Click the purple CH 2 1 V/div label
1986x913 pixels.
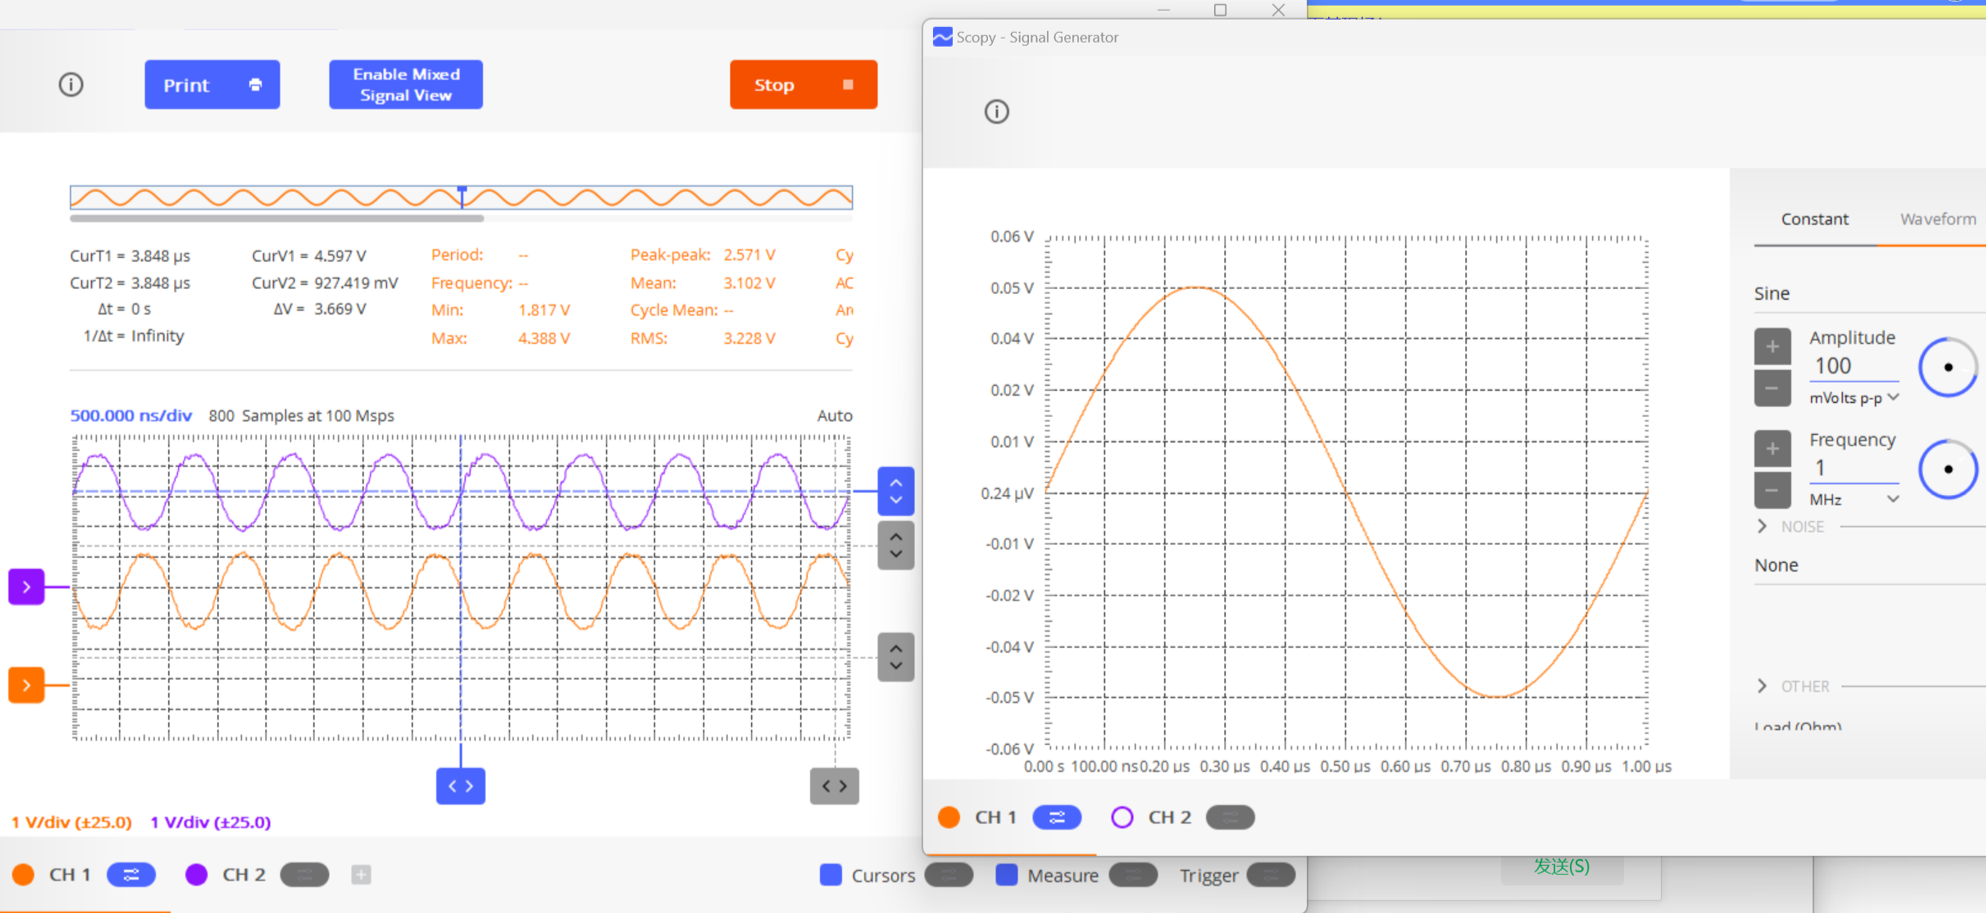pyautogui.click(x=210, y=822)
